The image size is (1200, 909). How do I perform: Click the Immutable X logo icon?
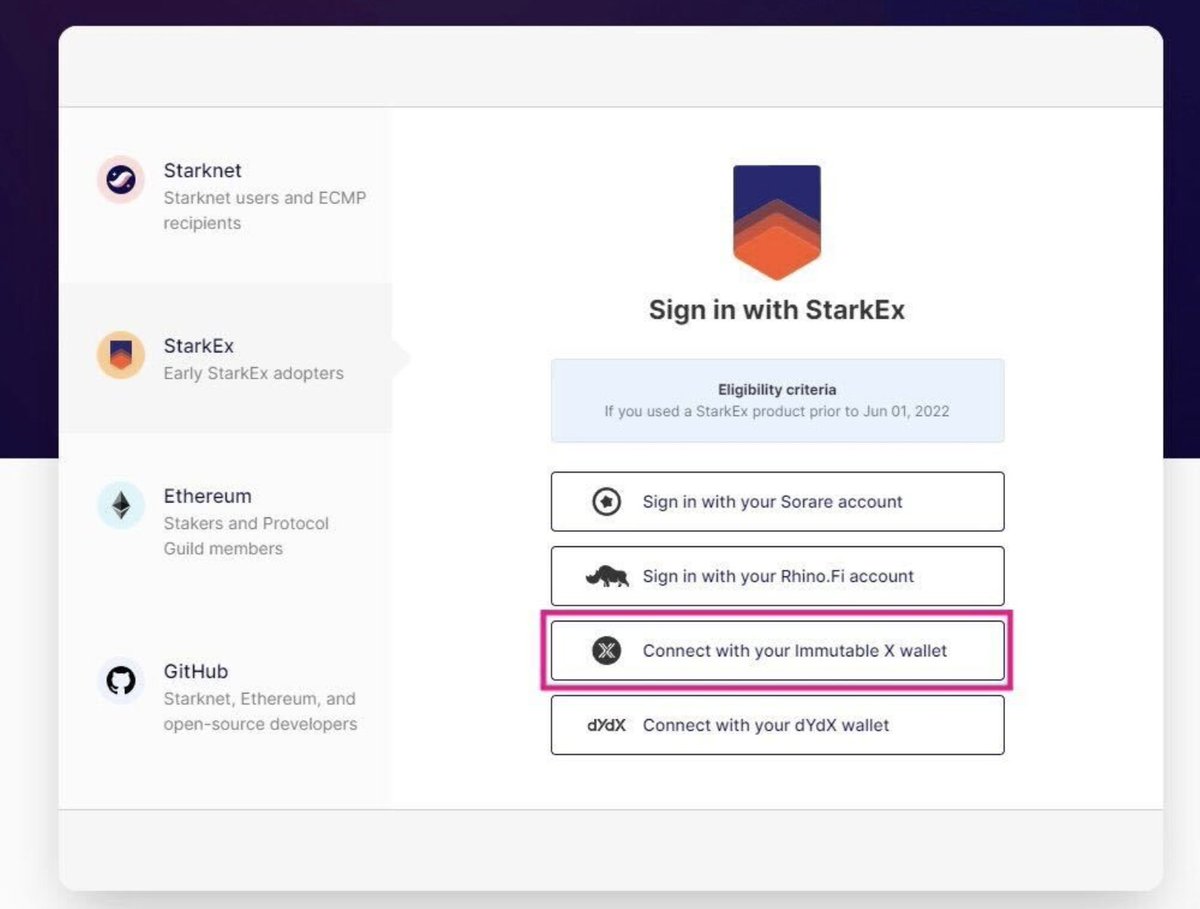click(606, 651)
